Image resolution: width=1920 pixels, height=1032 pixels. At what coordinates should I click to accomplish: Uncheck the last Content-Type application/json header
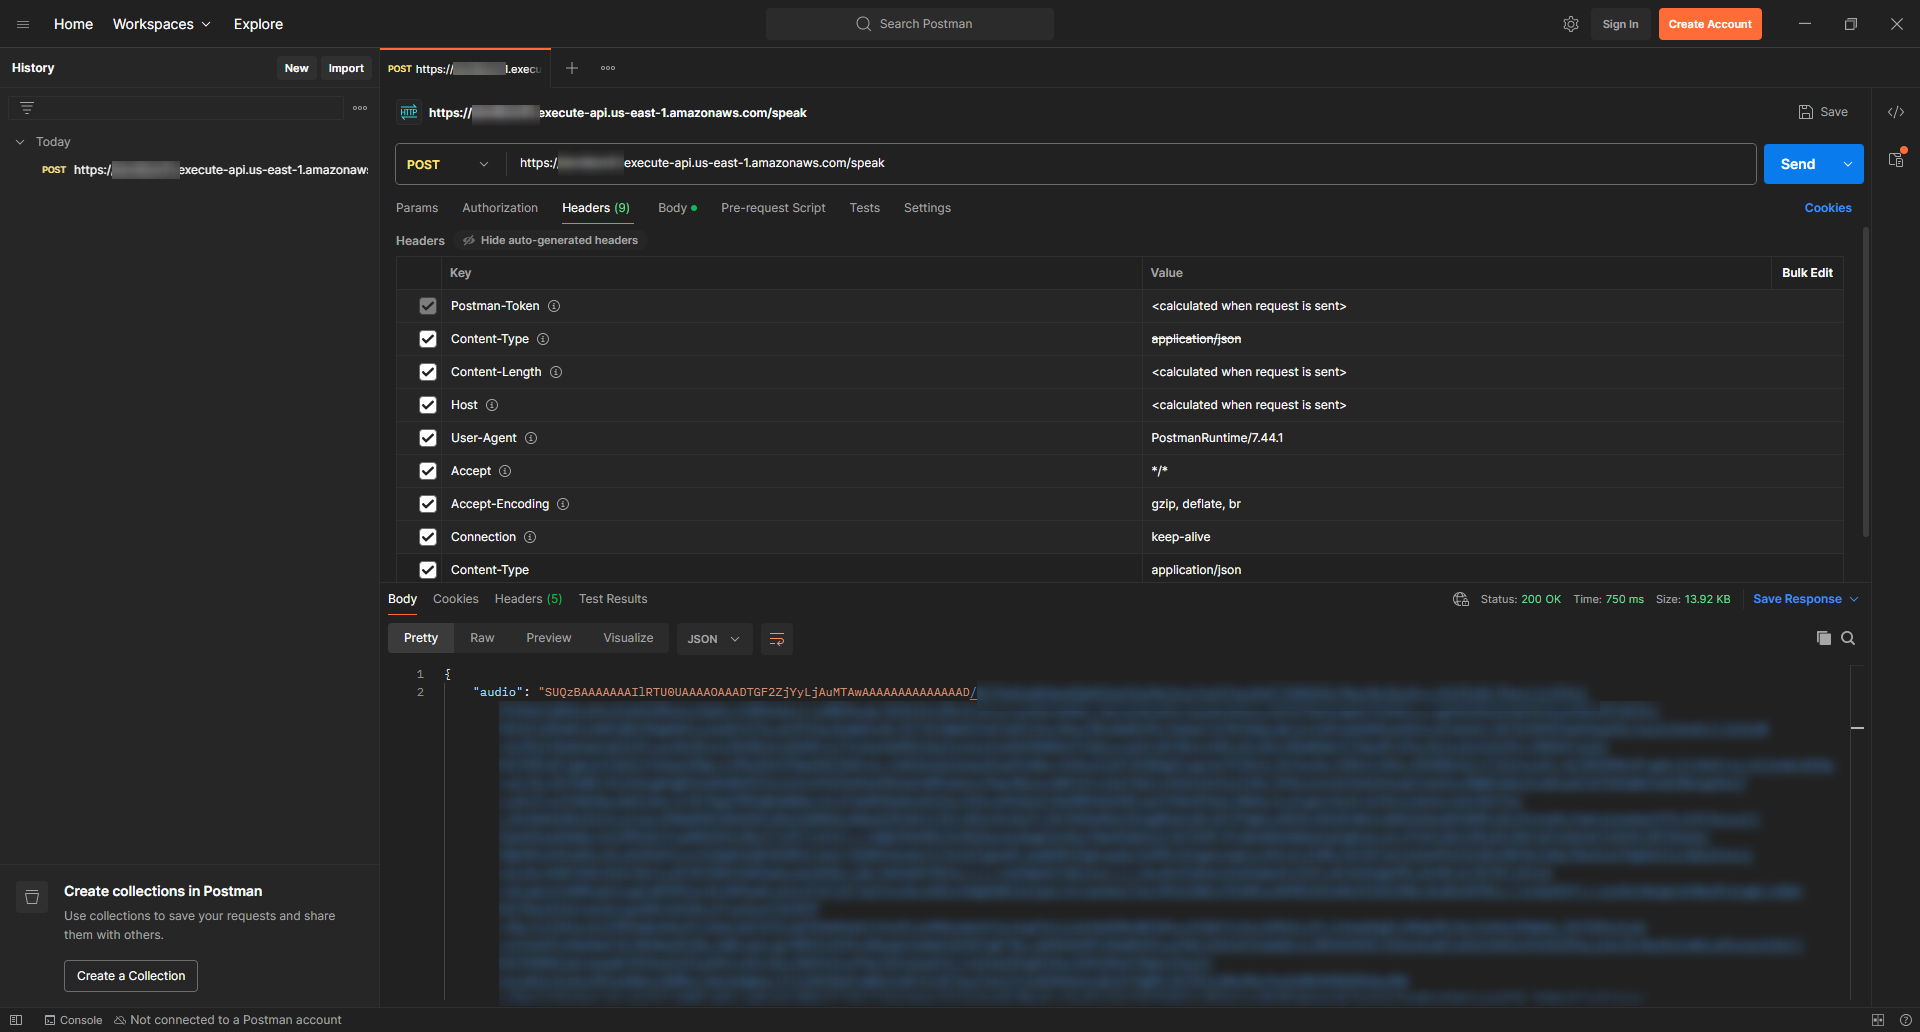point(428,570)
